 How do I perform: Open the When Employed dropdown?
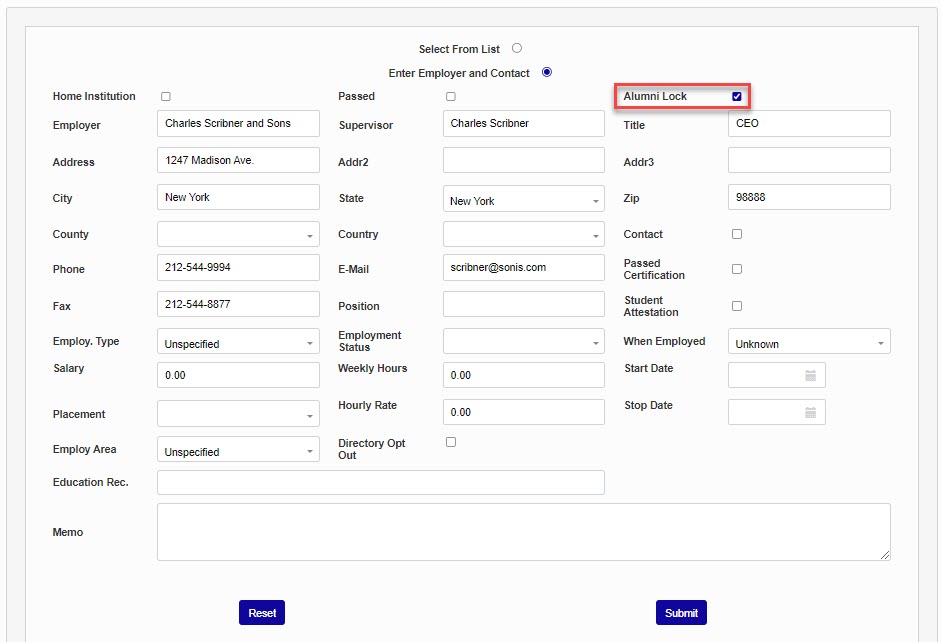click(x=808, y=342)
